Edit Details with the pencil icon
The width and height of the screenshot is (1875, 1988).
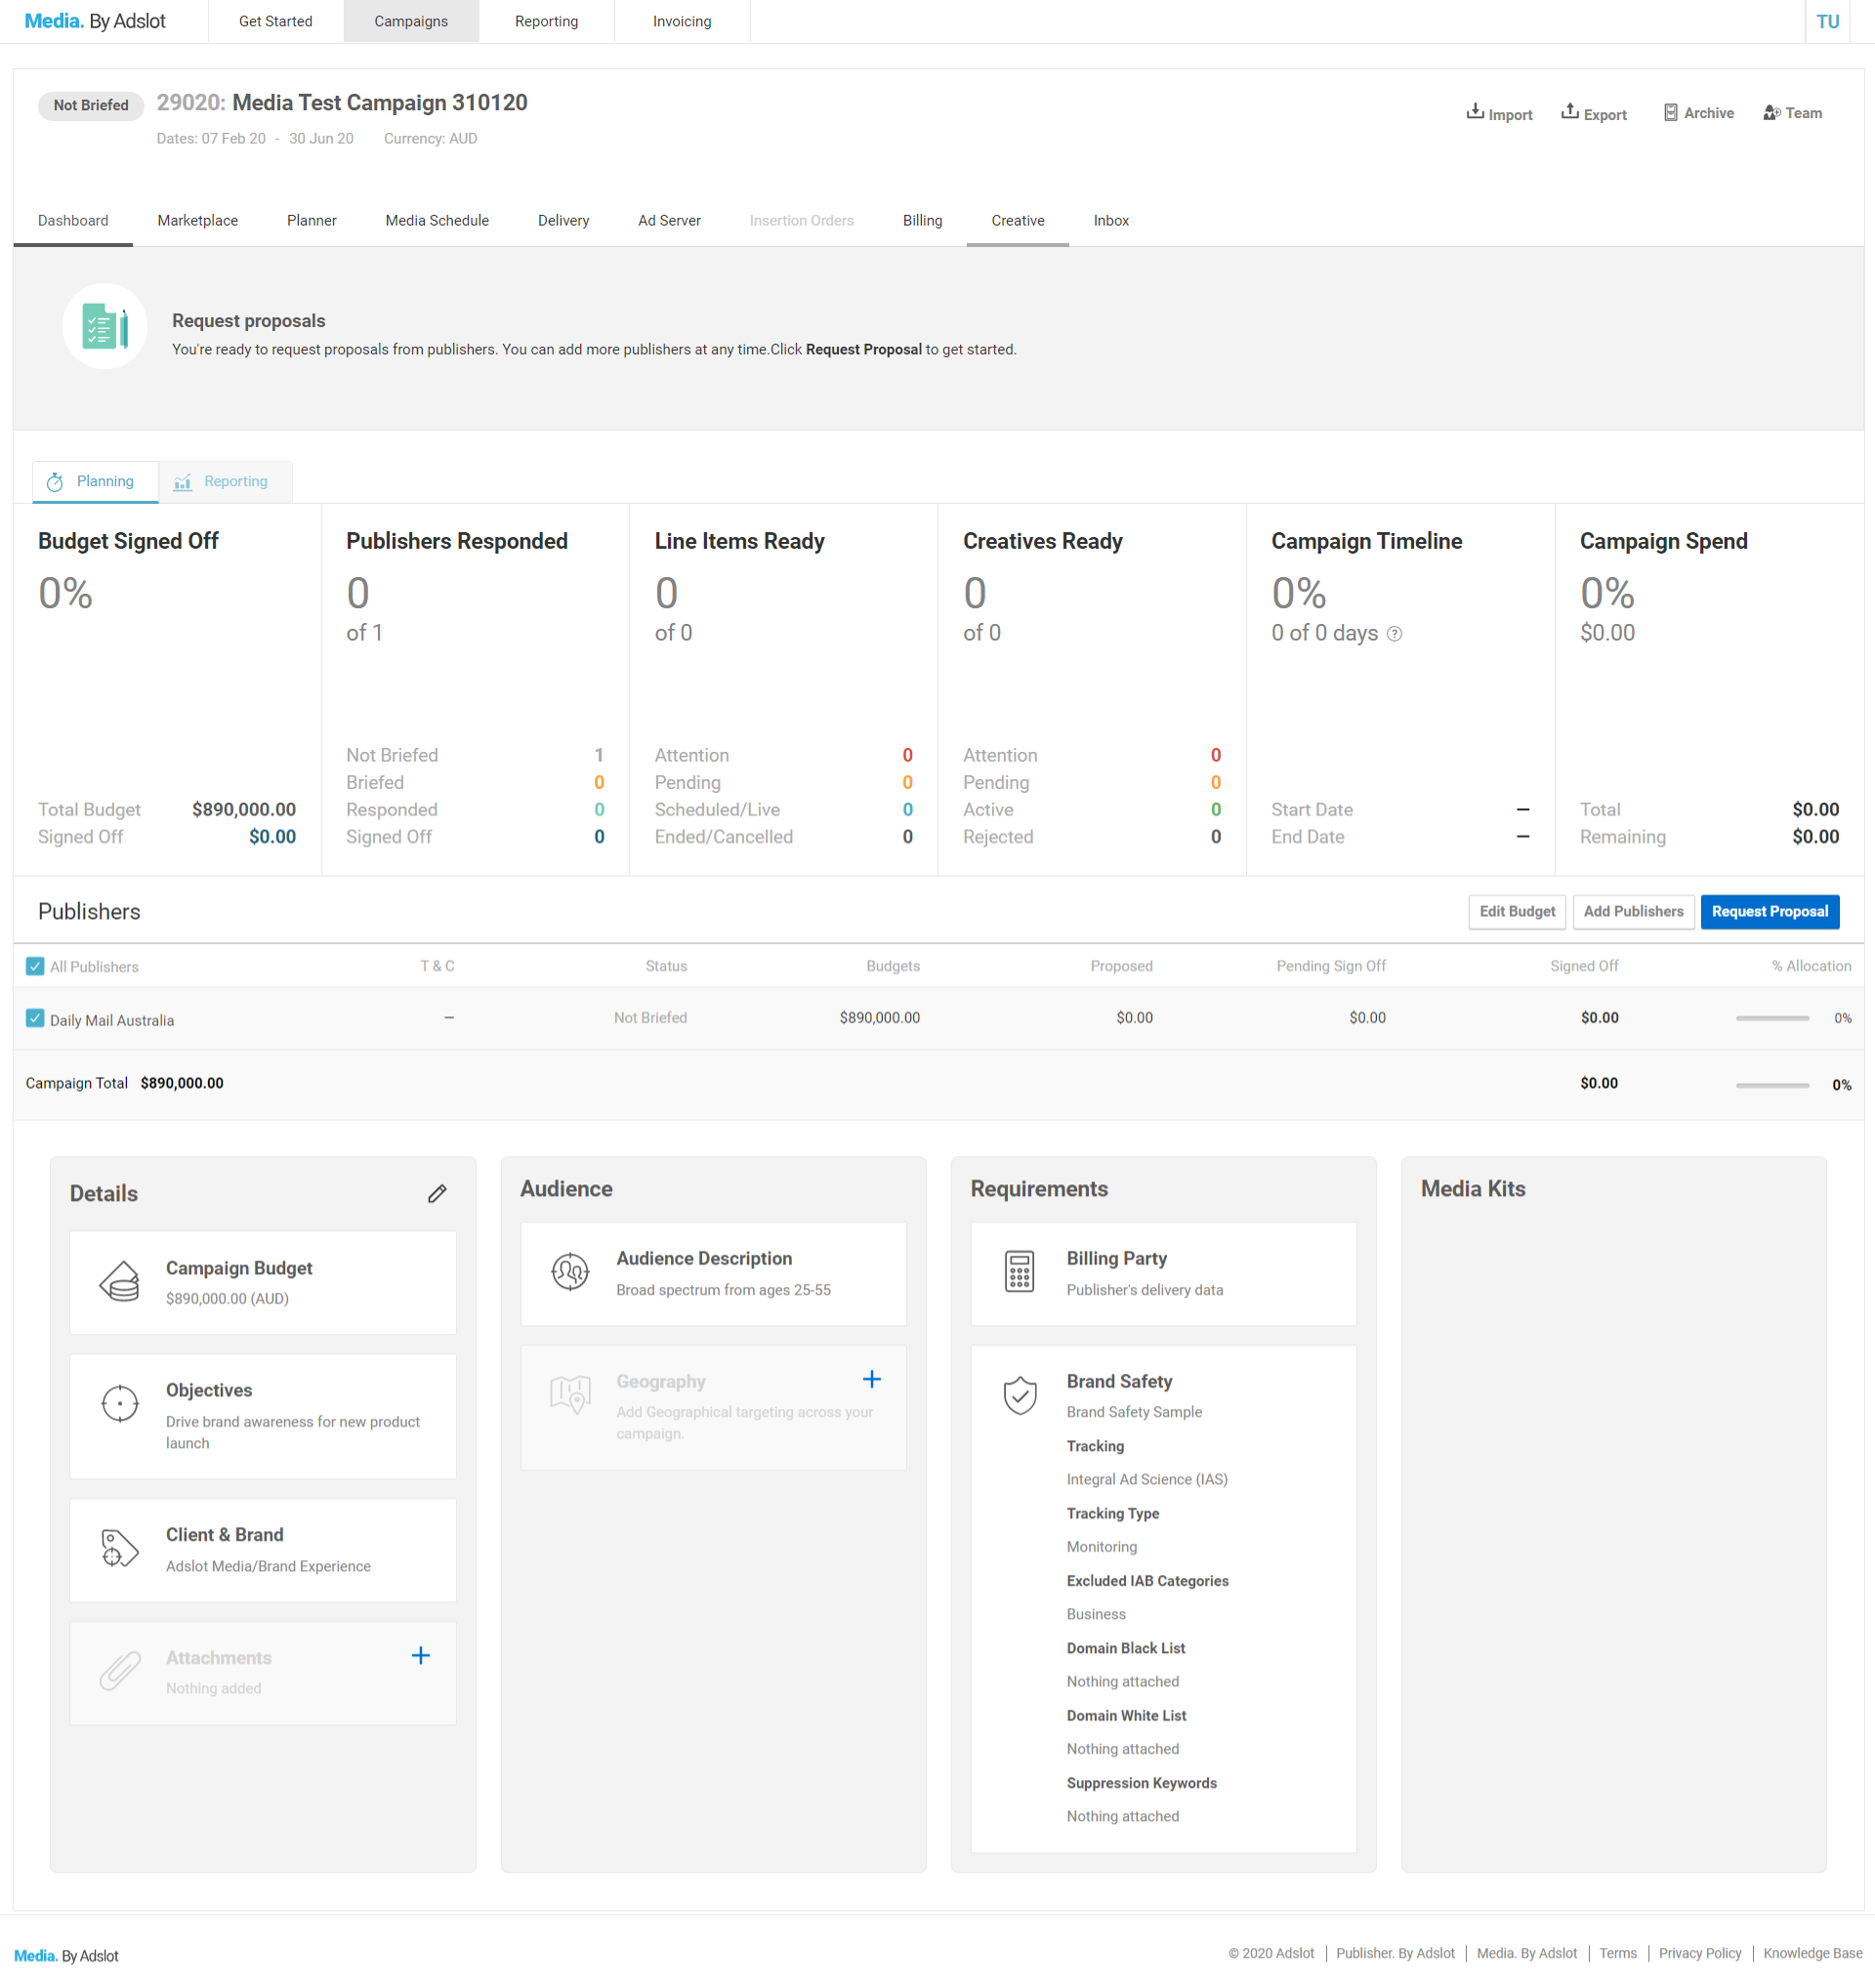[x=437, y=1193]
